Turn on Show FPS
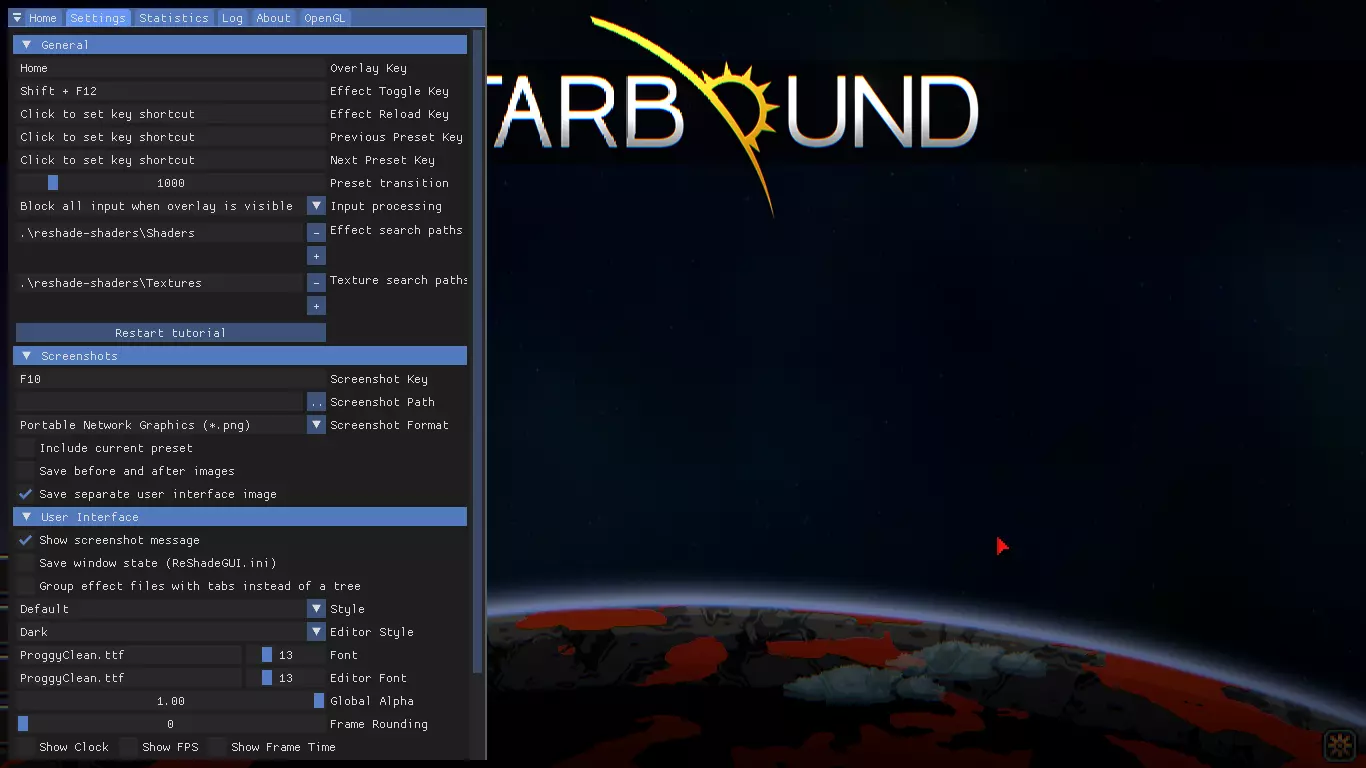 tap(128, 747)
